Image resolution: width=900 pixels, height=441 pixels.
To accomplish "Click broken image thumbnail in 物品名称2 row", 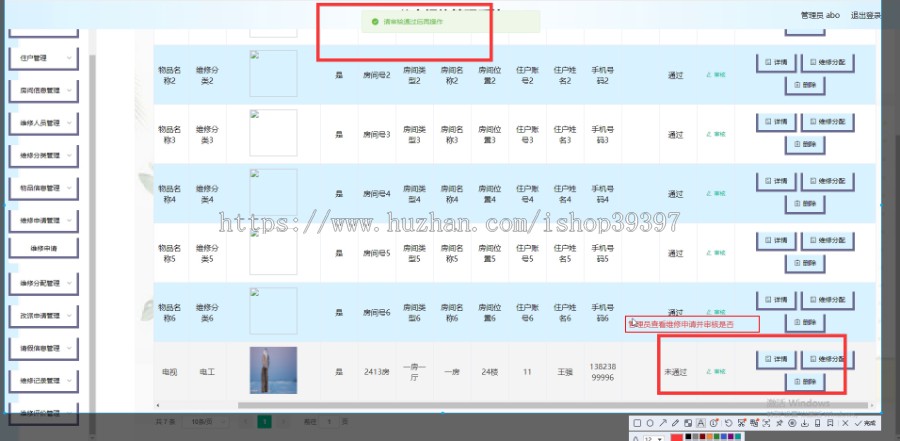I will point(273,74).
